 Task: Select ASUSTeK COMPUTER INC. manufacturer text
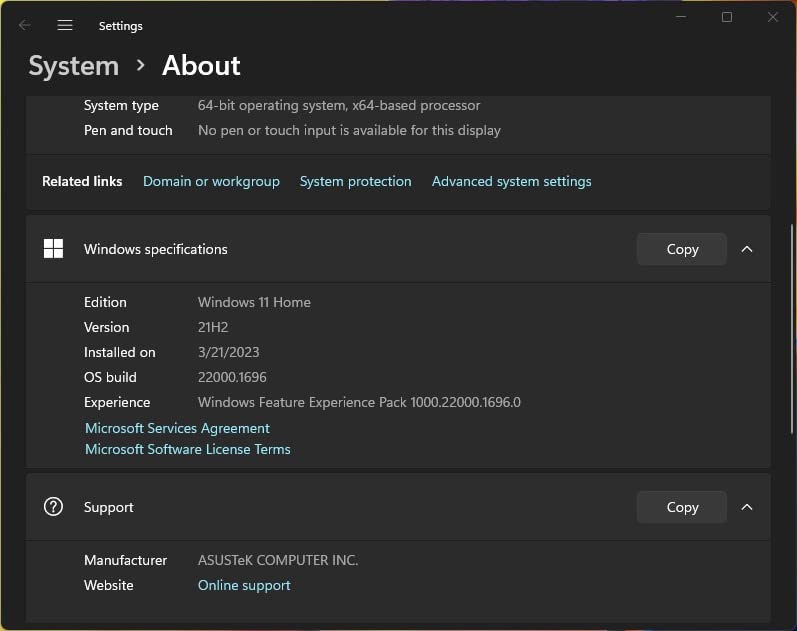(x=278, y=560)
